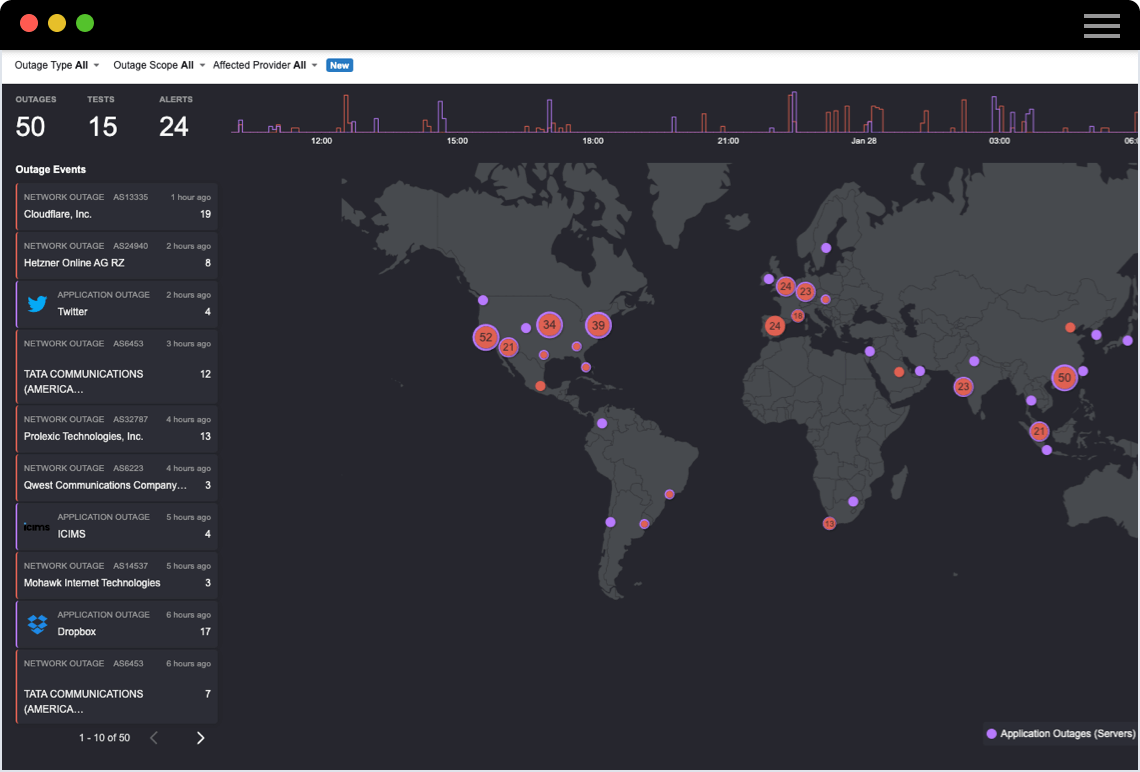Select the map cluster marked 52
Viewport: 1140px width, 772px height.
[x=486, y=337]
